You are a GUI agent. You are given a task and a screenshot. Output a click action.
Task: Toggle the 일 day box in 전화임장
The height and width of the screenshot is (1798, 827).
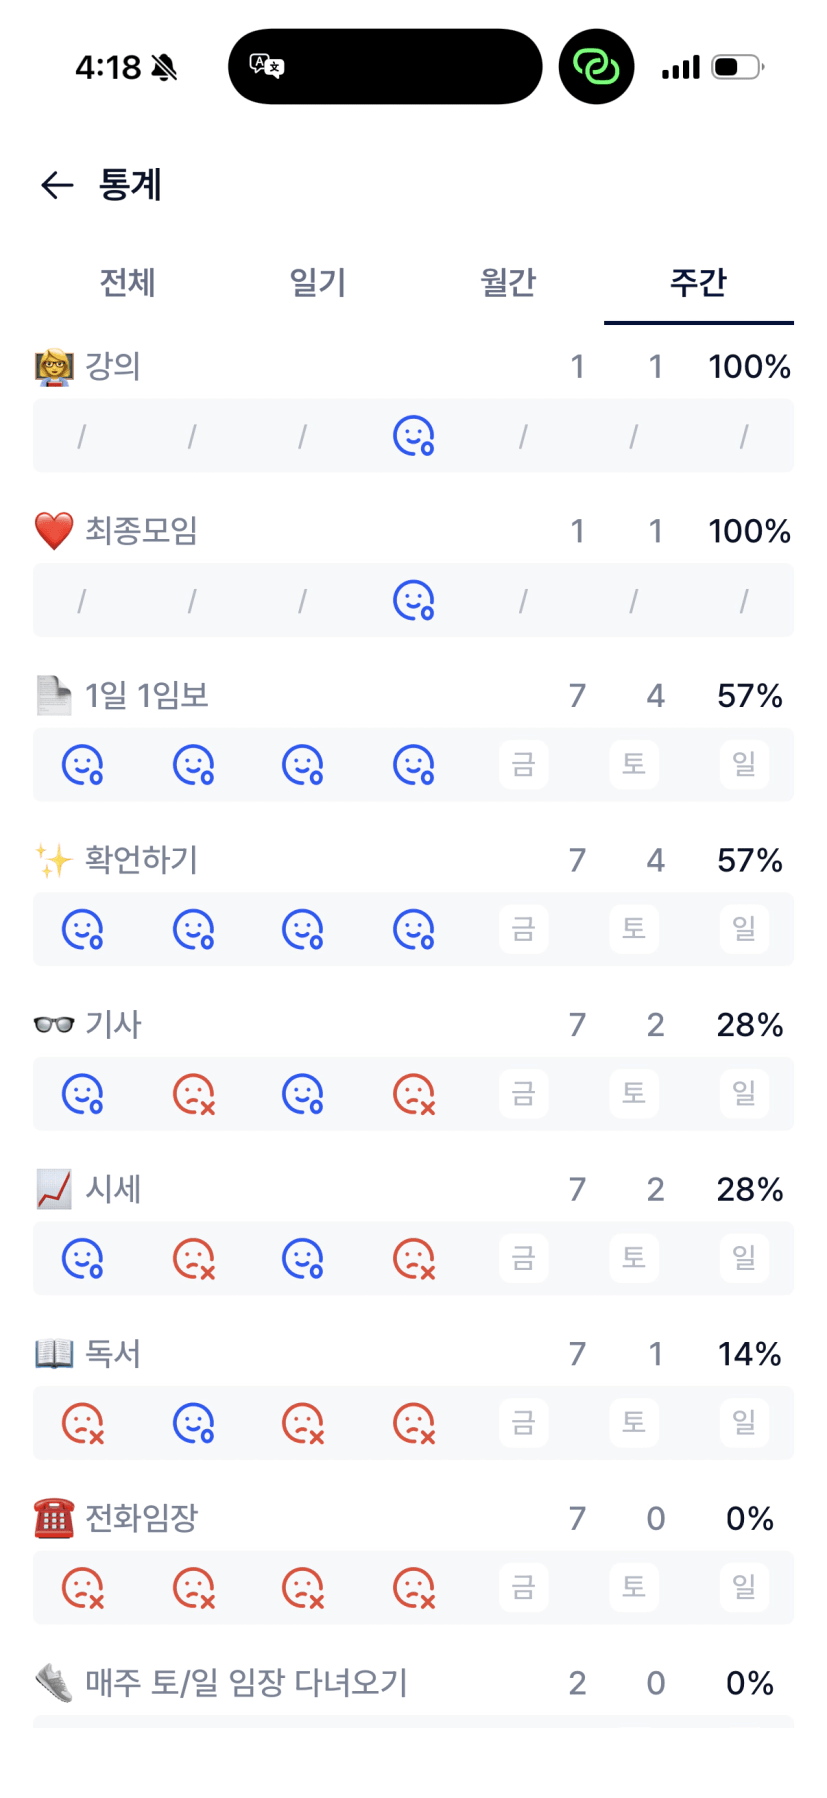[x=743, y=1587]
